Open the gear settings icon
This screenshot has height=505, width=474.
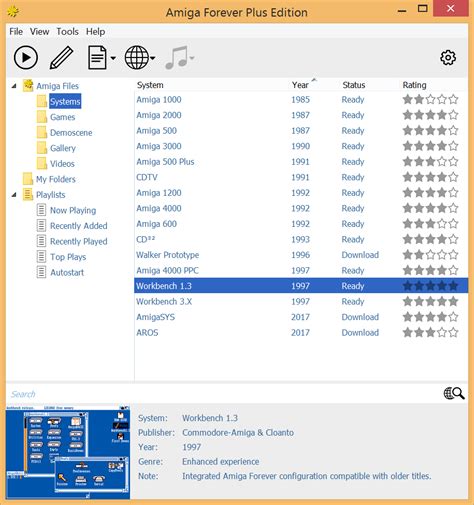click(x=448, y=58)
